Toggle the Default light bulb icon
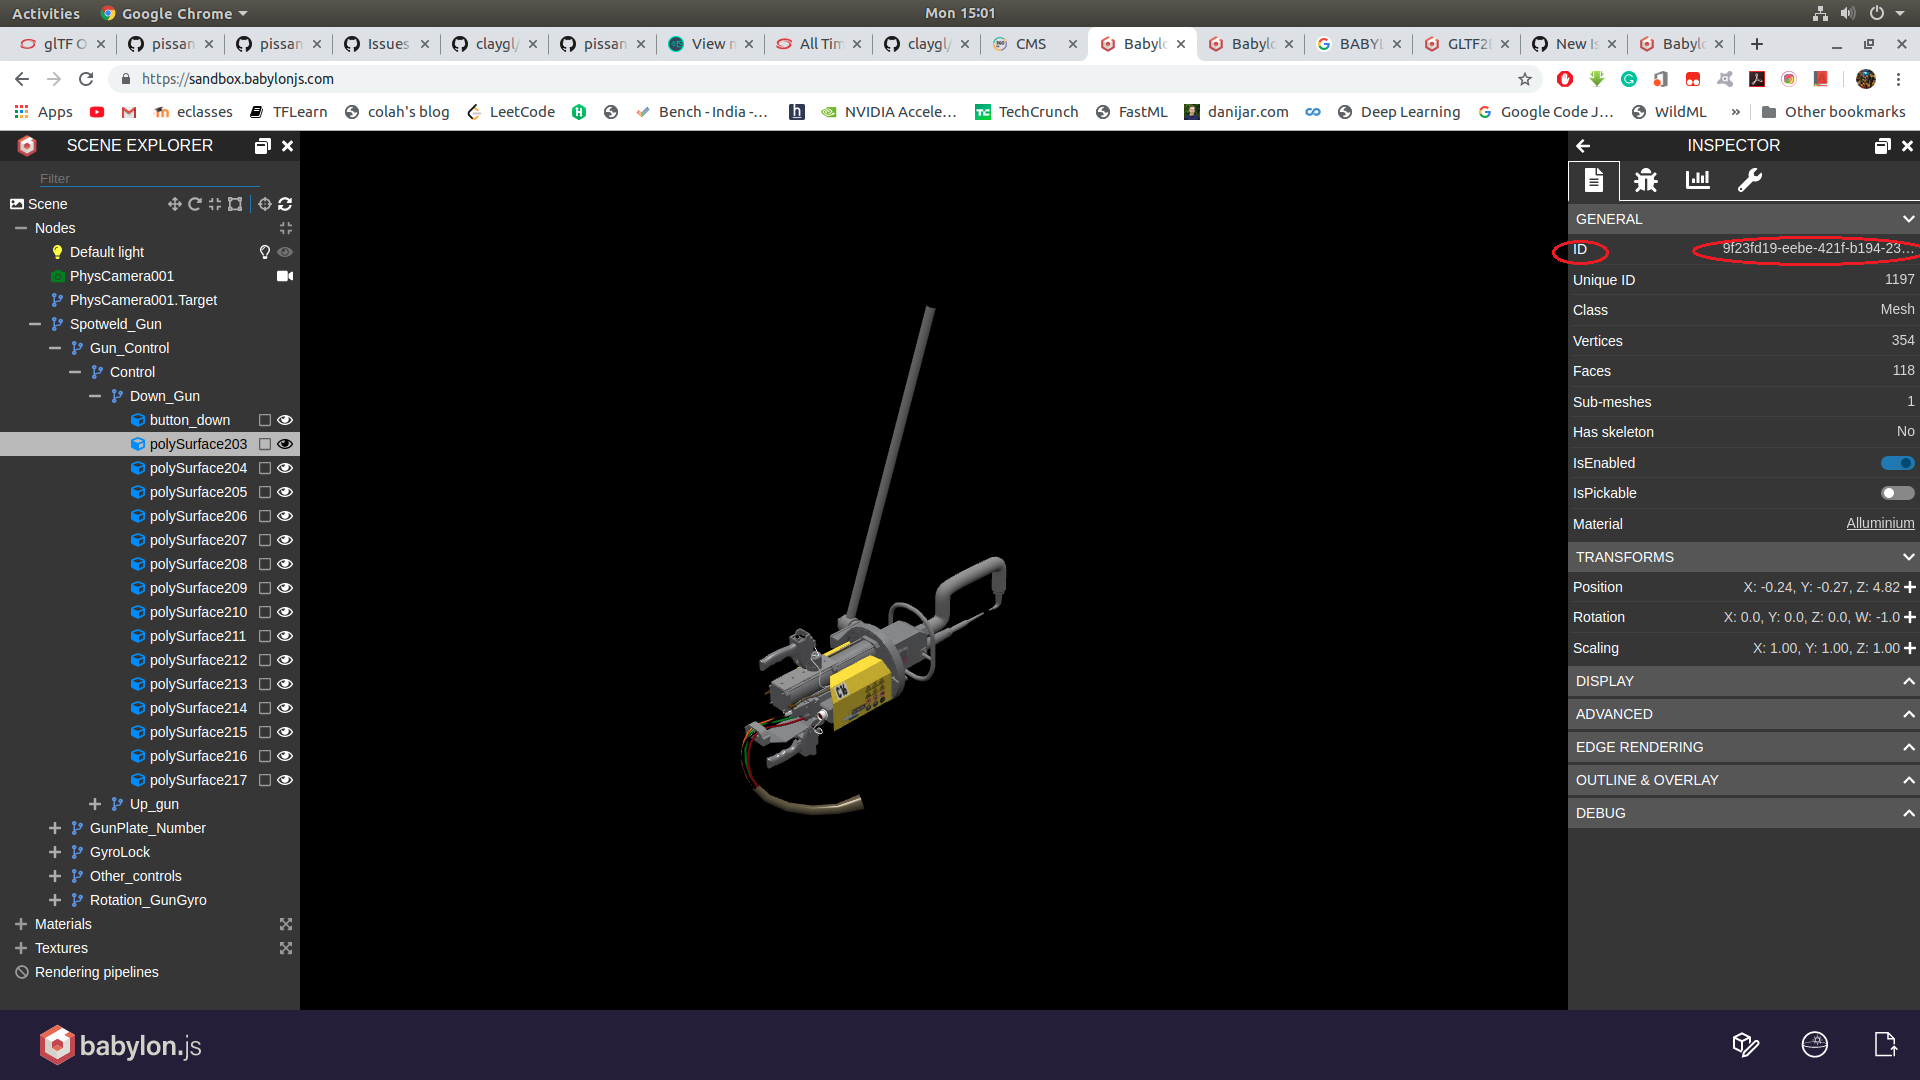This screenshot has height=1080, width=1920. click(265, 252)
